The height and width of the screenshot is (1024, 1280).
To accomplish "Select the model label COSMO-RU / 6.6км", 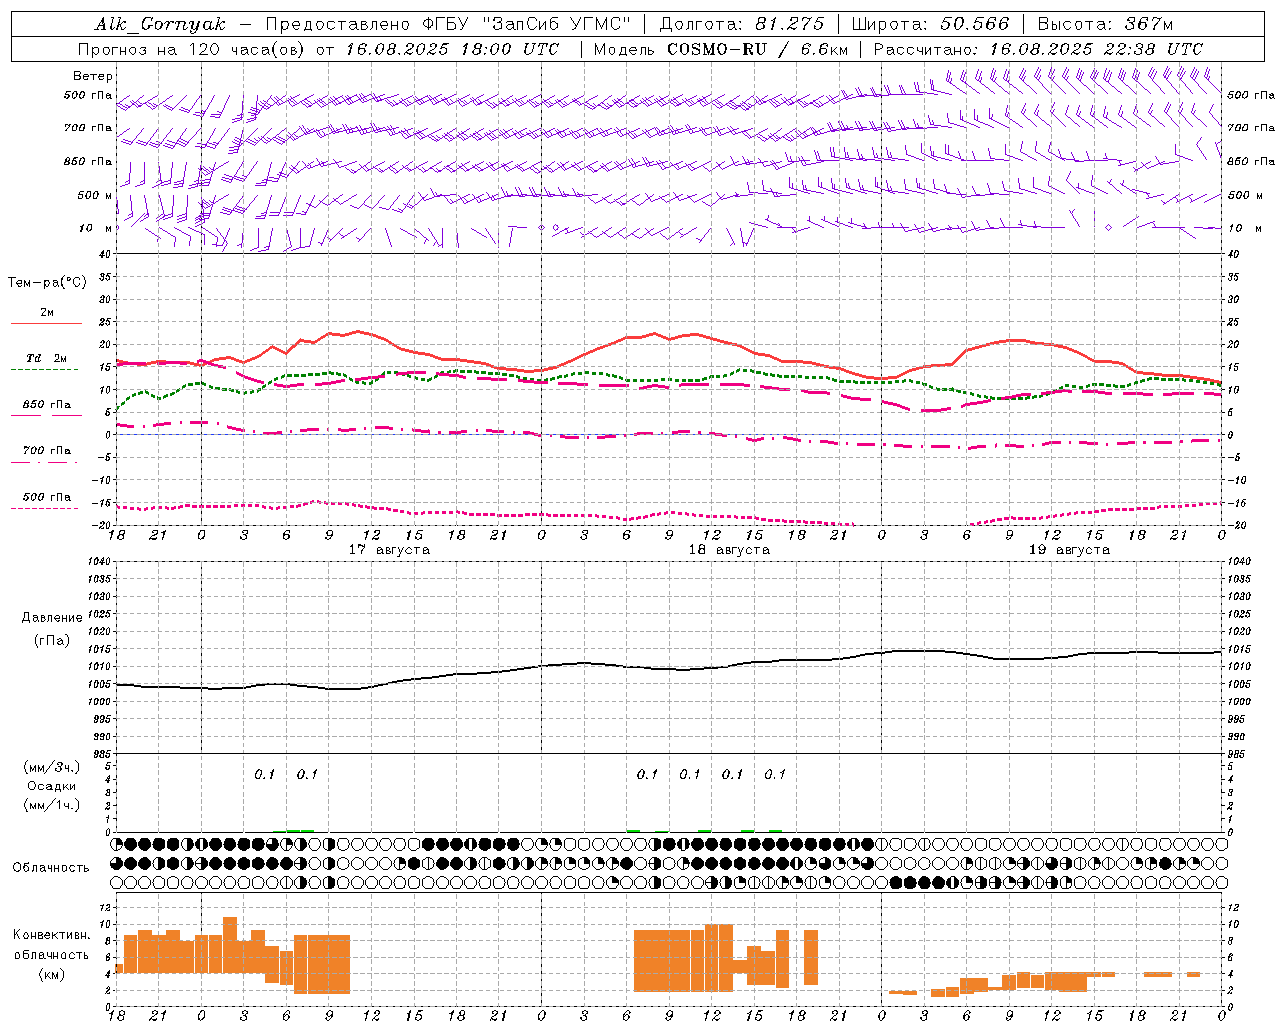I will point(758,49).
